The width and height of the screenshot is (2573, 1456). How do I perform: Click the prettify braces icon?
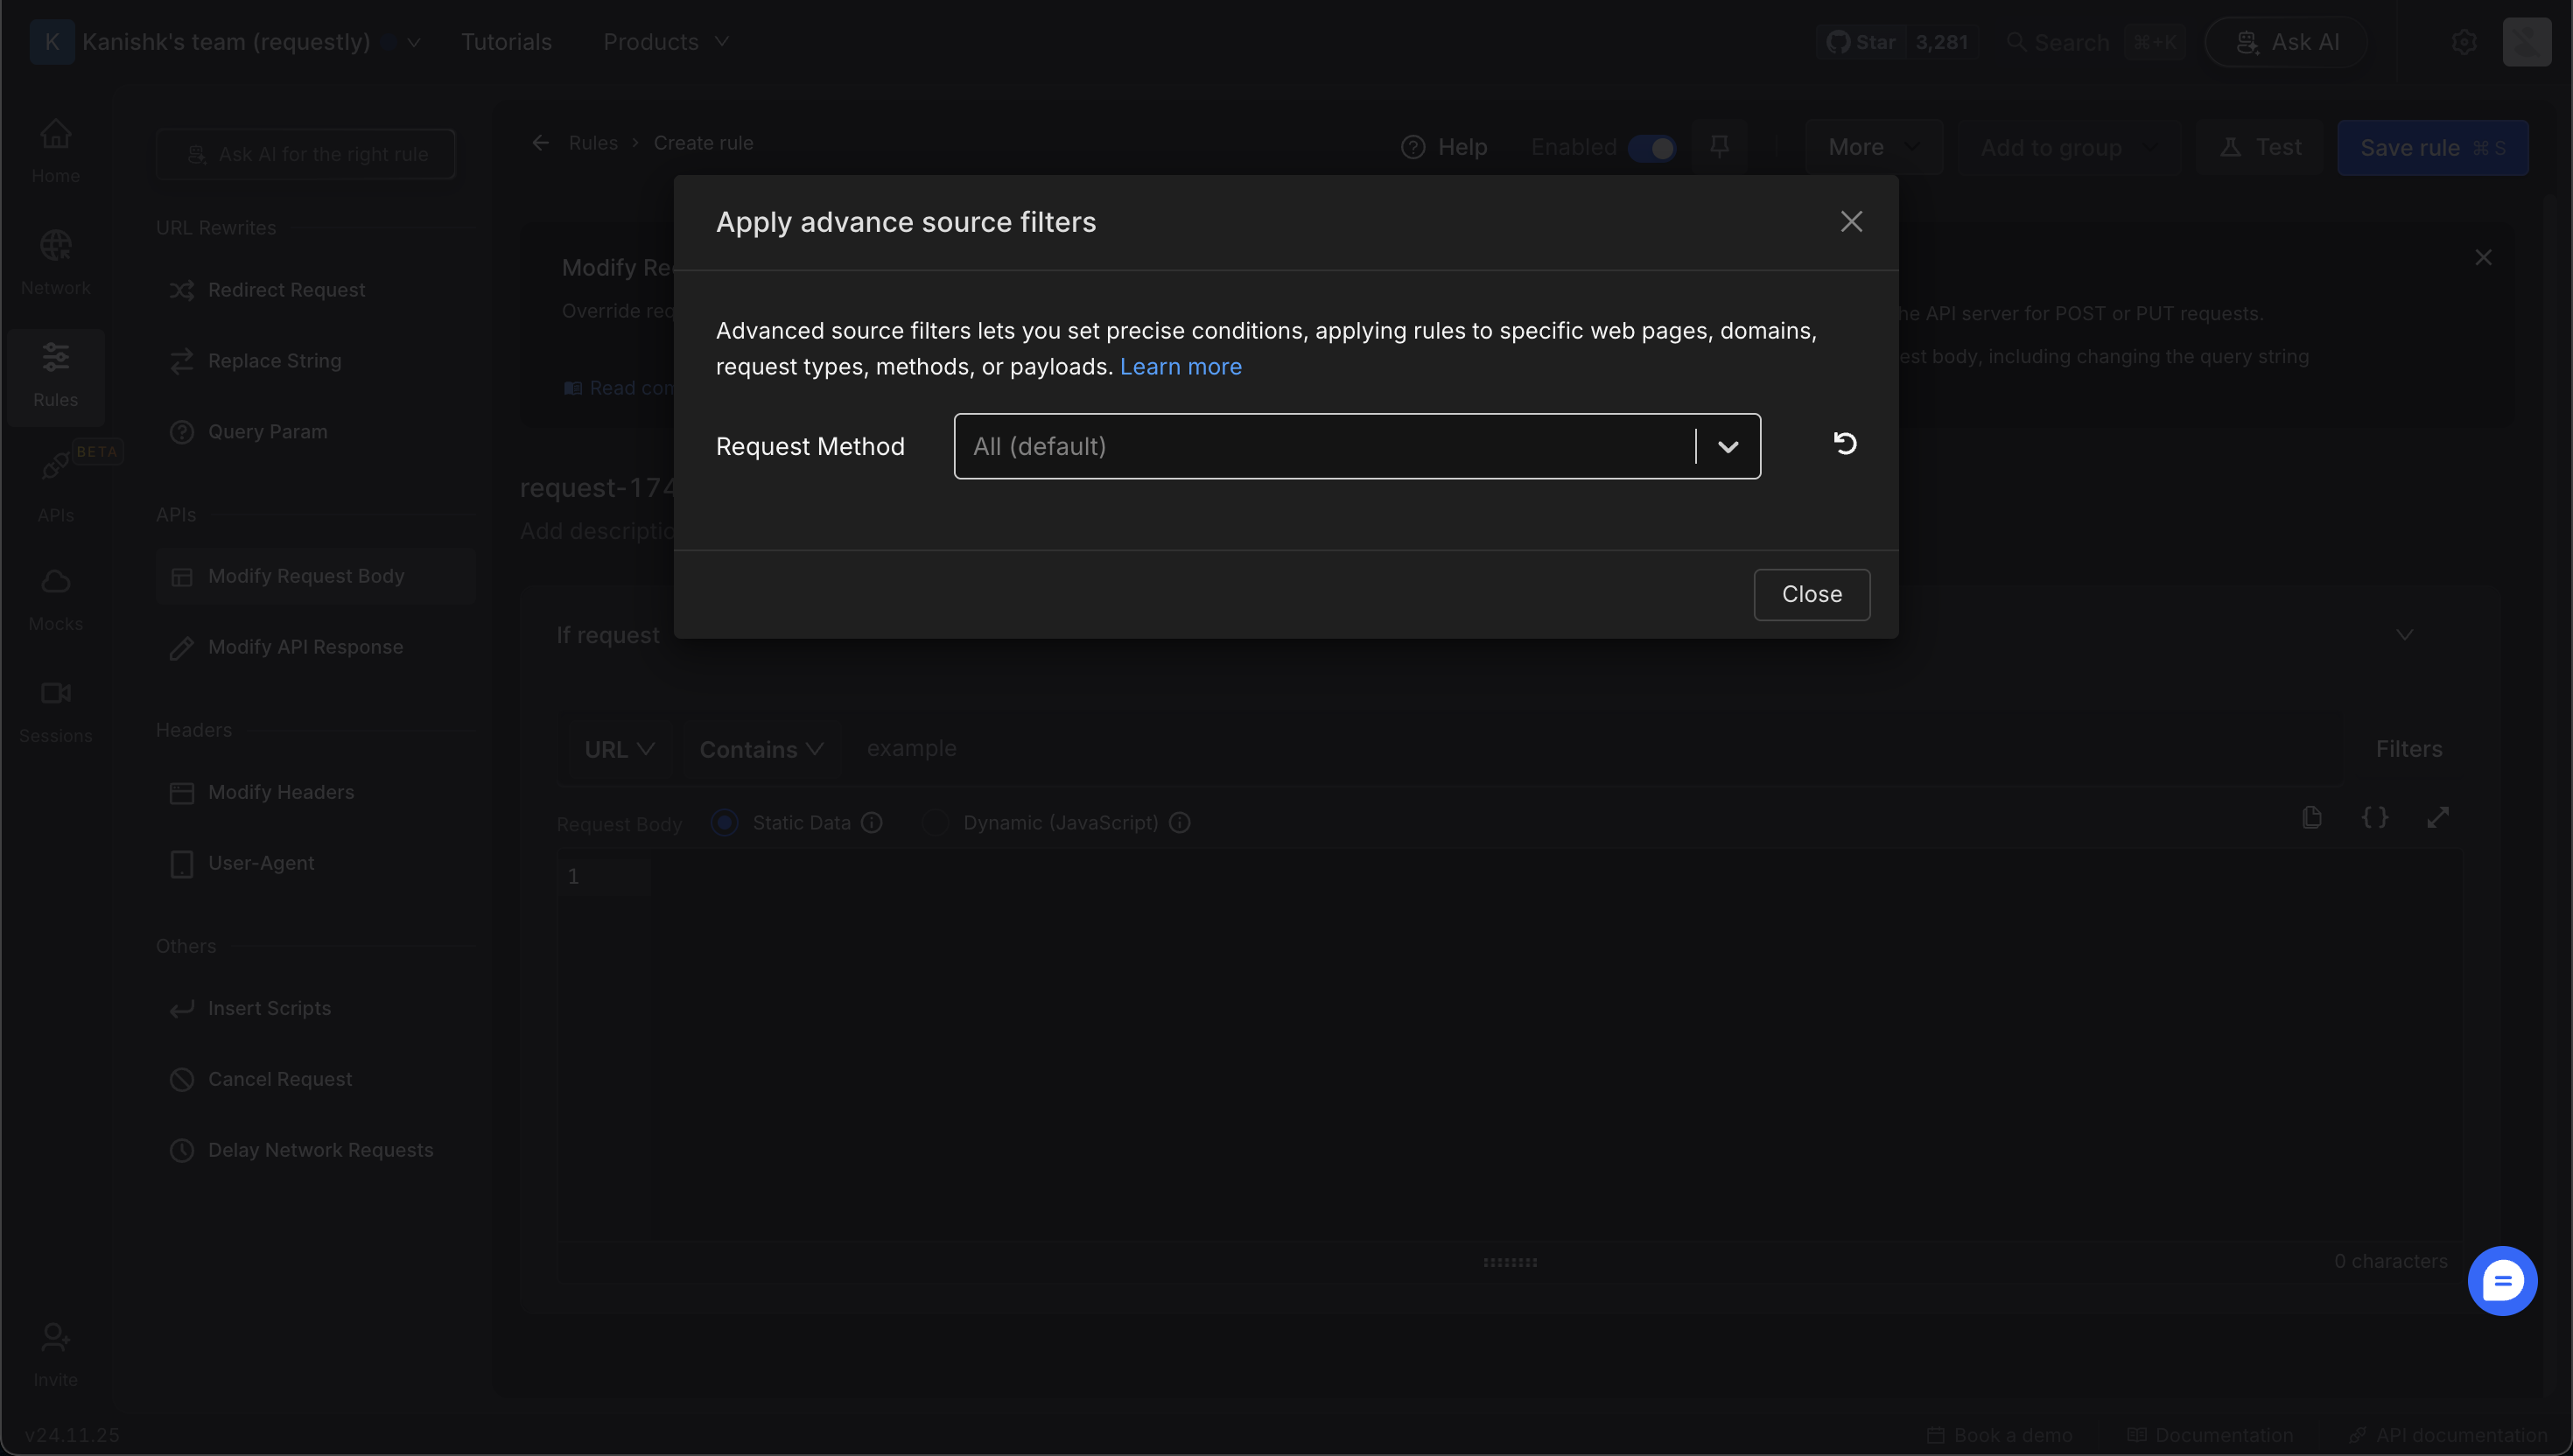point(2375,817)
